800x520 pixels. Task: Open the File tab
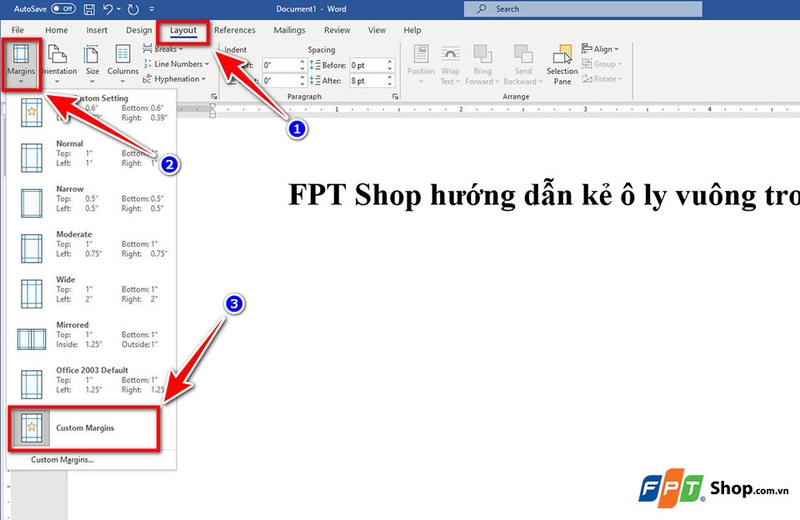(x=17, y=30)
